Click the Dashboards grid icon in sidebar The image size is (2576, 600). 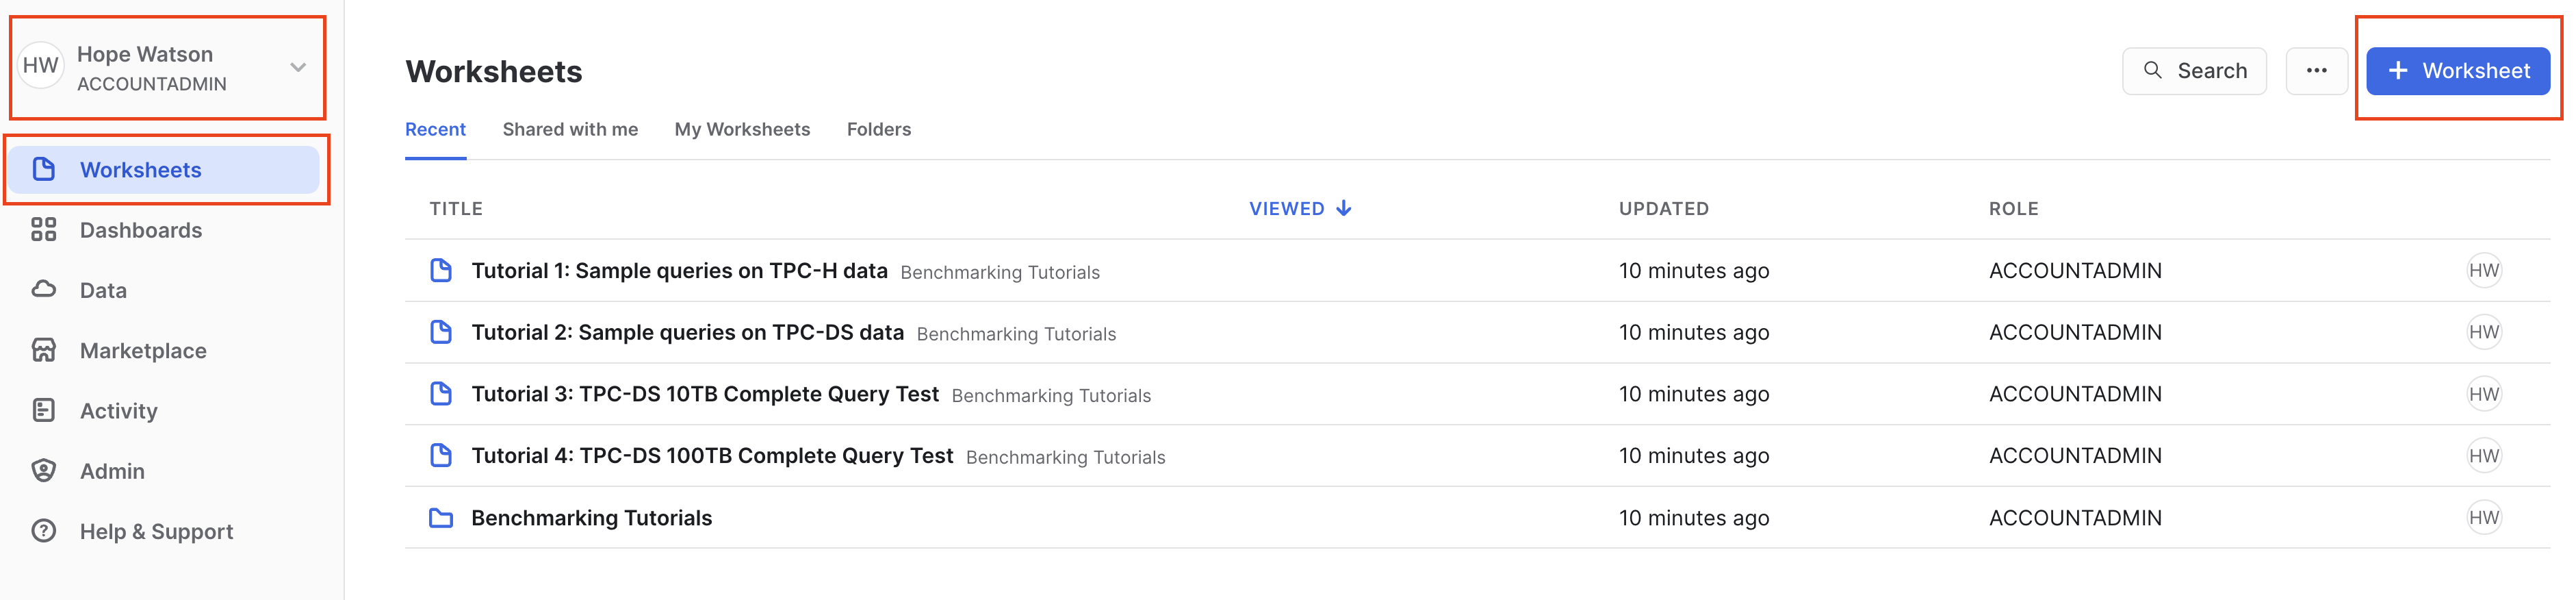pyautogui.click(x=43, y=230)
